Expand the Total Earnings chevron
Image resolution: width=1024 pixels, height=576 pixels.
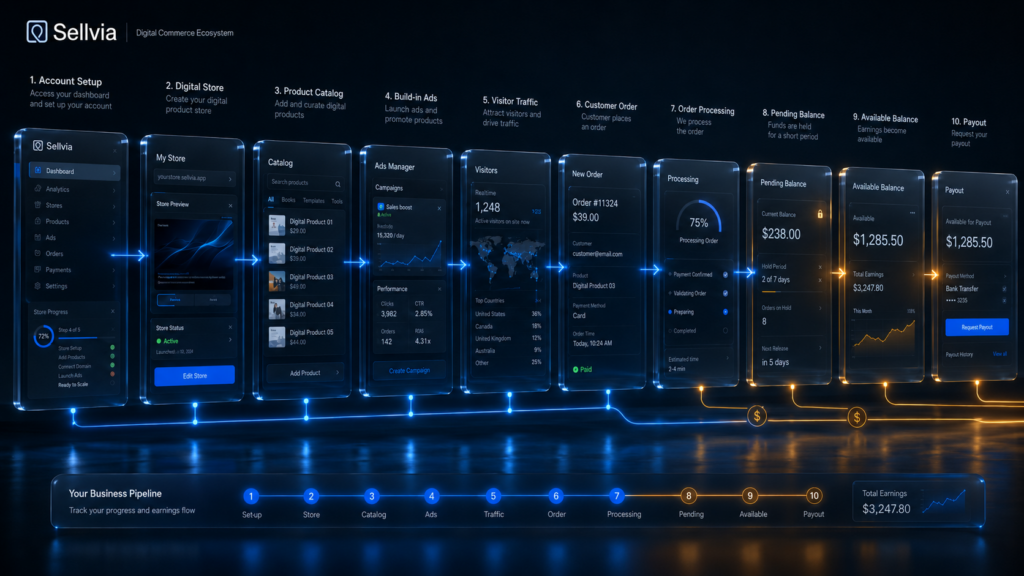click(x=913, y=275)
